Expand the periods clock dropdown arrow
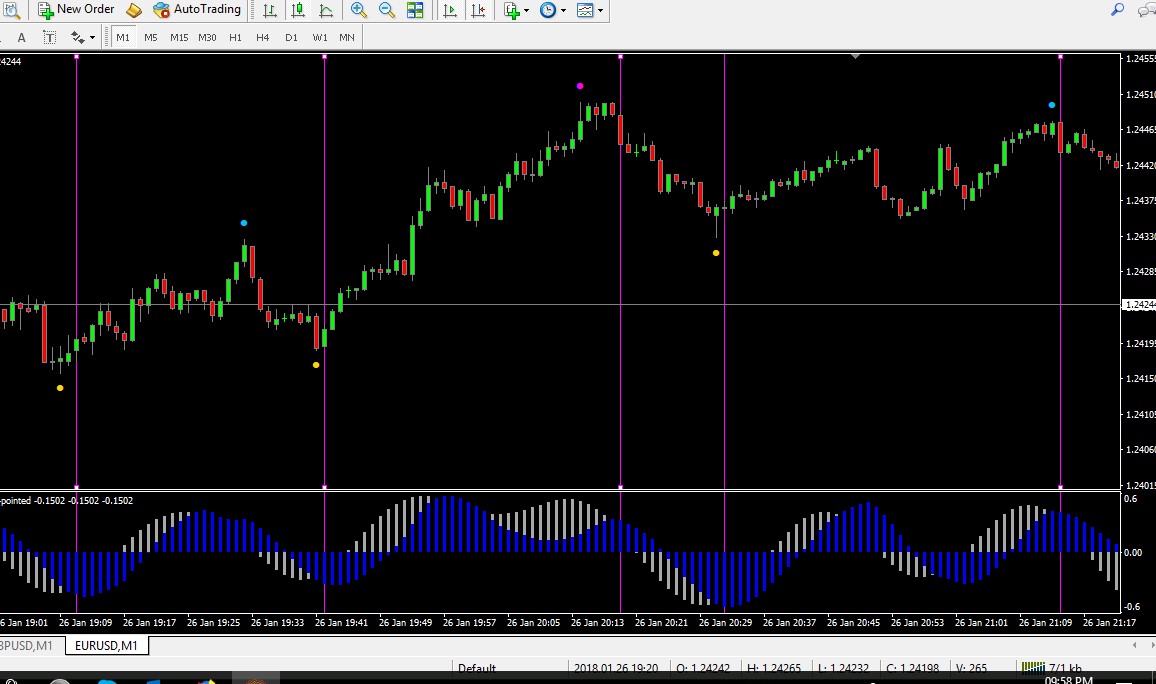 coord(563,10)
